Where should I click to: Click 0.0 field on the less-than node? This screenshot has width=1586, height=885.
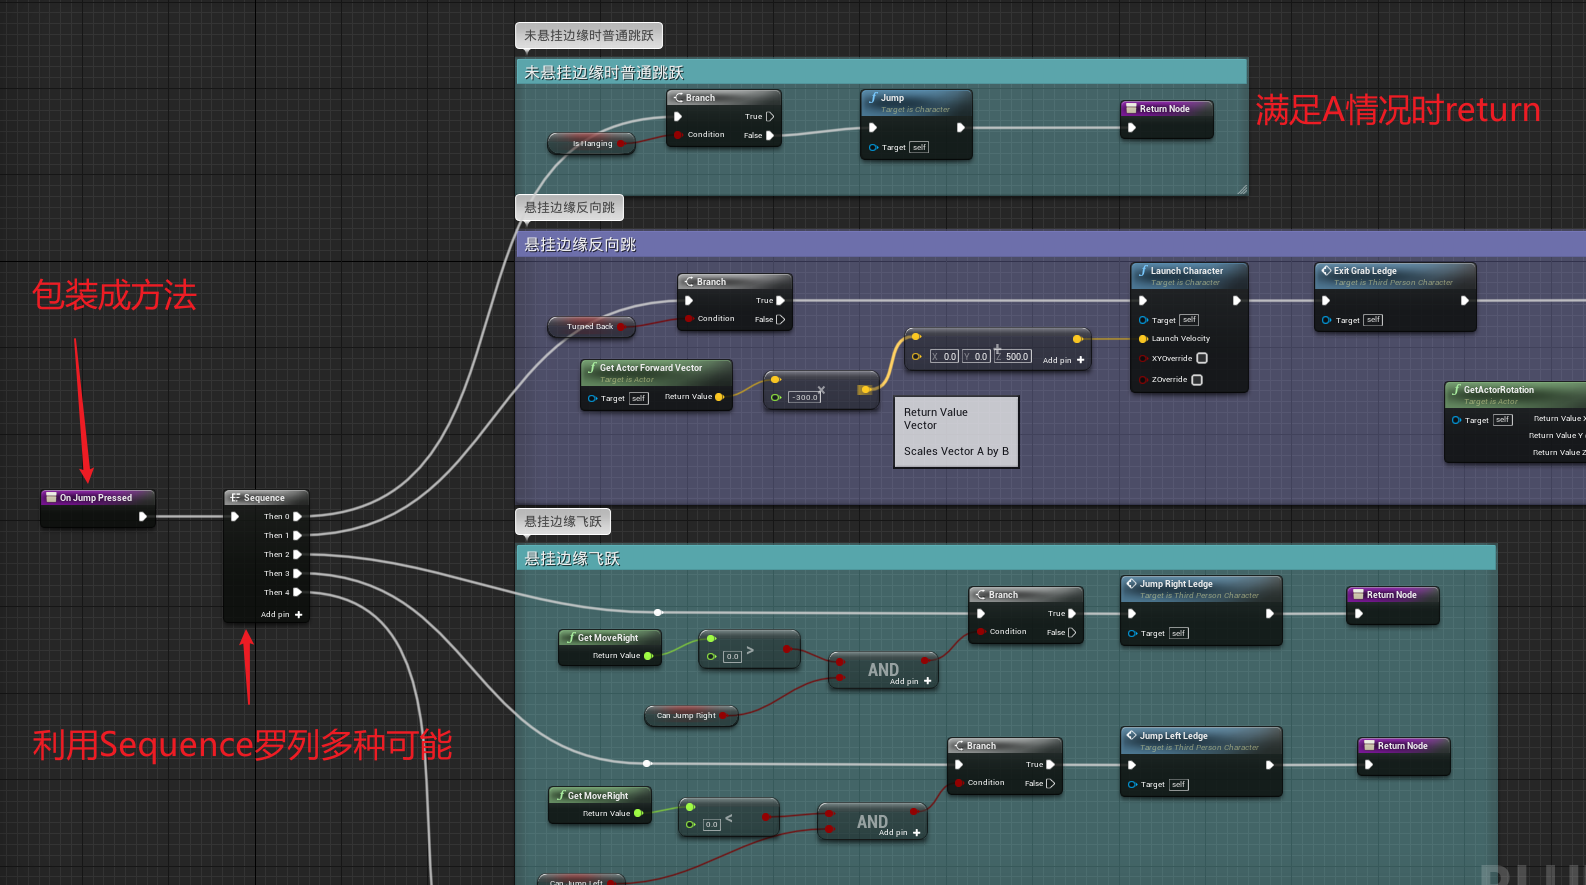(x=711, y=825)
